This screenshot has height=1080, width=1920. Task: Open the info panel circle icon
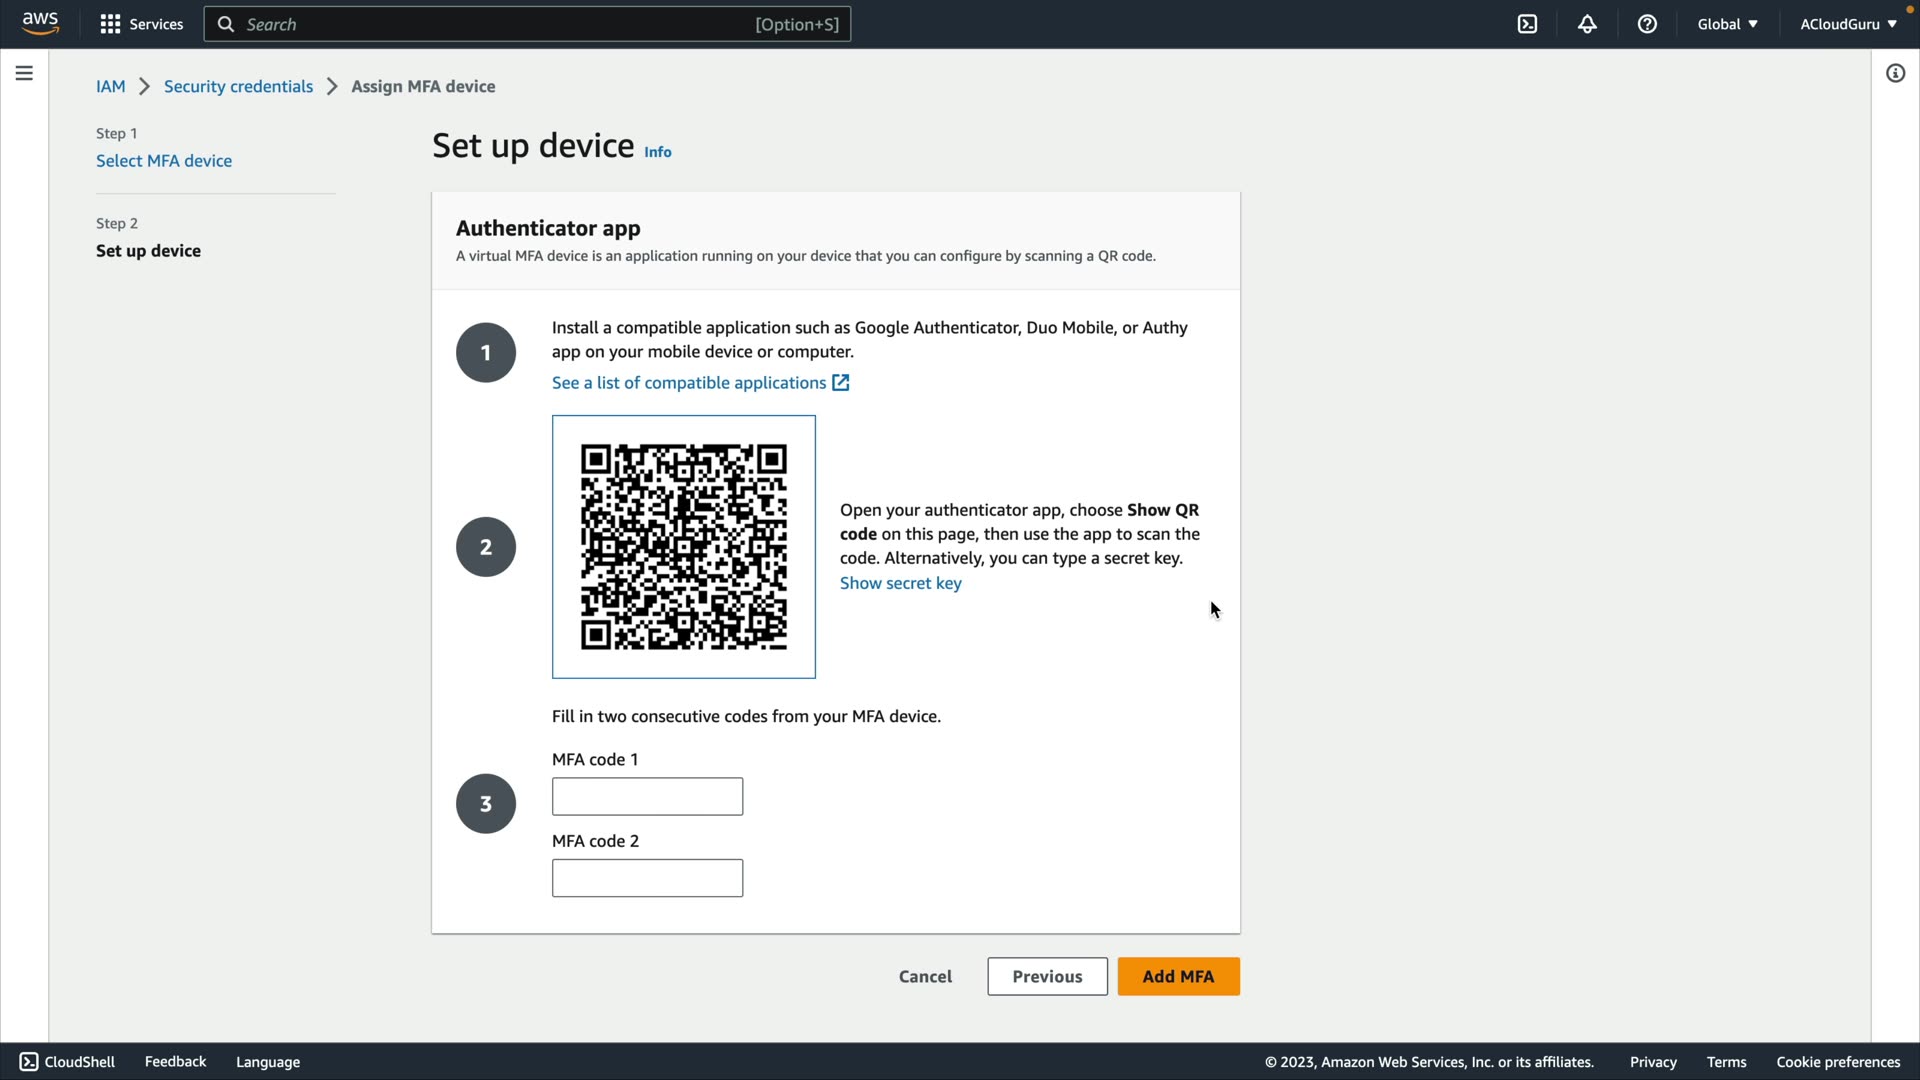1895,73
